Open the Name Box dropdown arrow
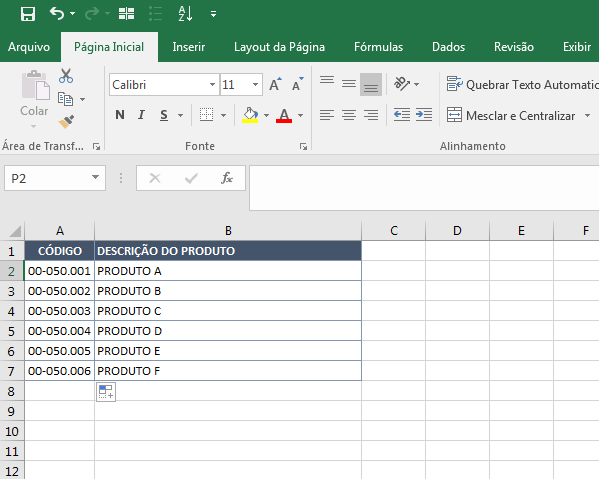The image size is (599, 479). (x=96, y=178)
